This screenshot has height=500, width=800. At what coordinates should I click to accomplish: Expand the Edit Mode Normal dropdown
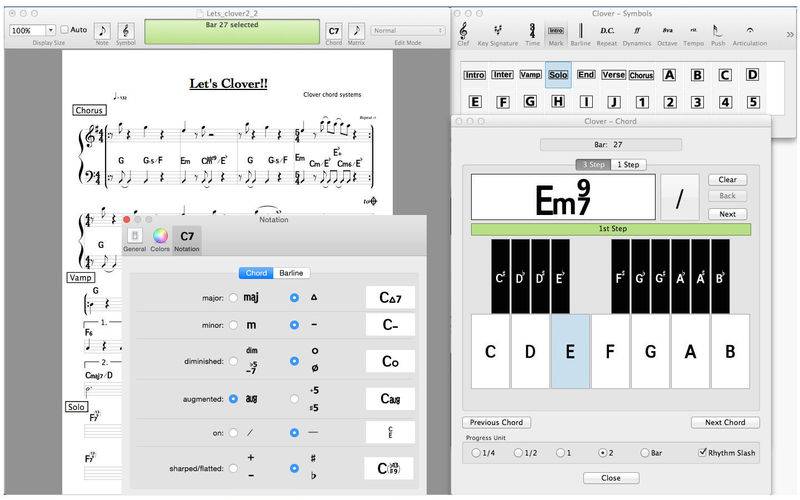pyautogui.click(x=409, y=30)
